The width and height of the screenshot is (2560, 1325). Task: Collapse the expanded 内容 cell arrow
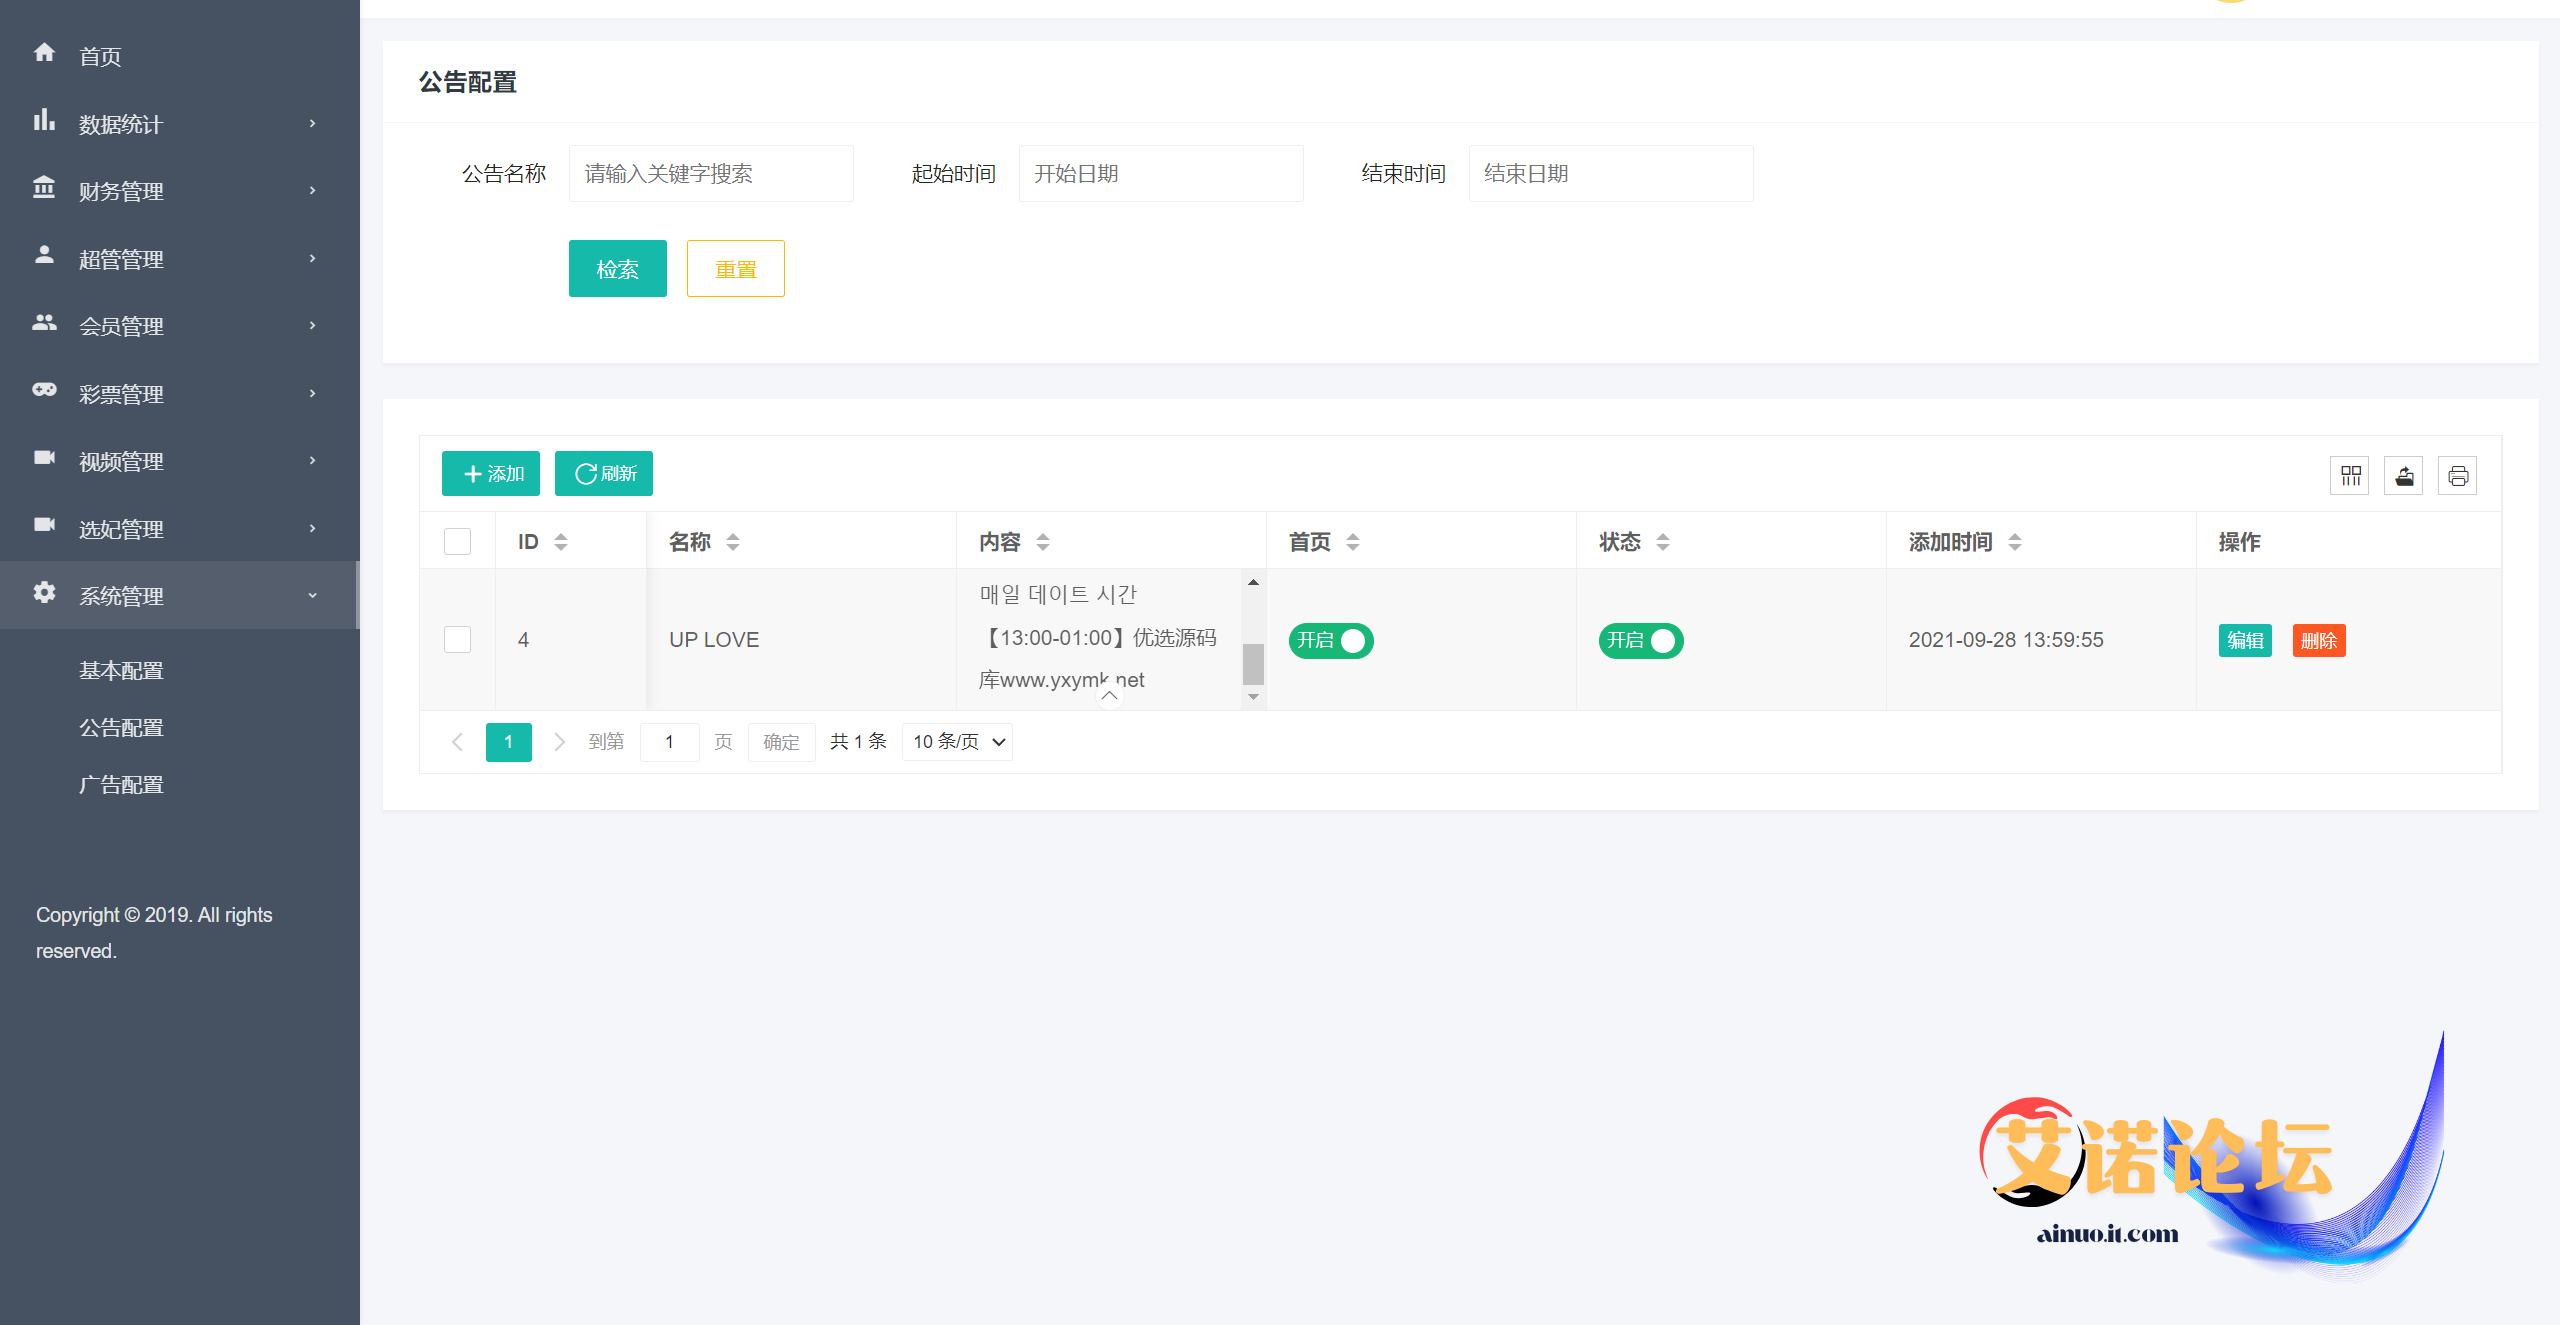coord(1109,696)
